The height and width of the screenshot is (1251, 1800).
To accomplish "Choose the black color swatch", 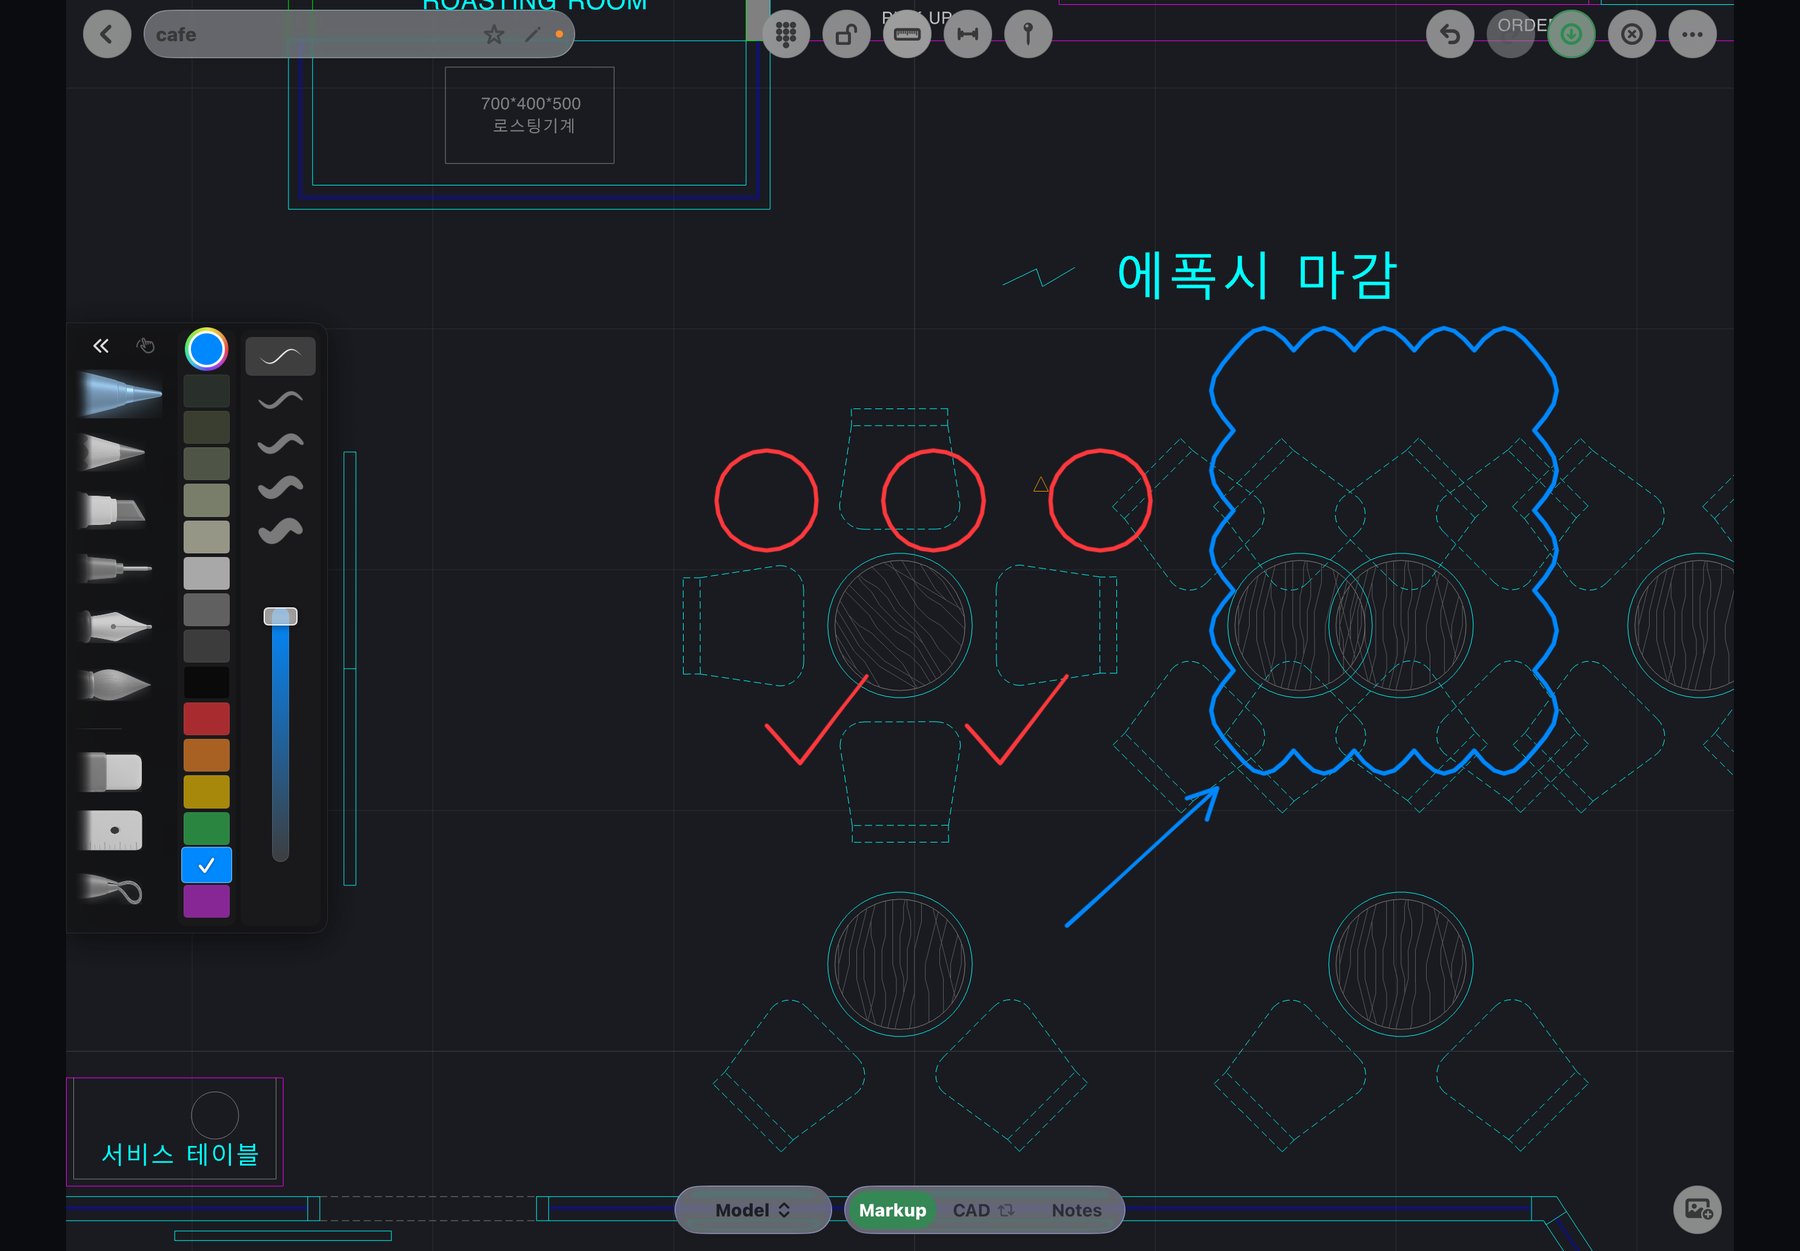I will [206, 682].
